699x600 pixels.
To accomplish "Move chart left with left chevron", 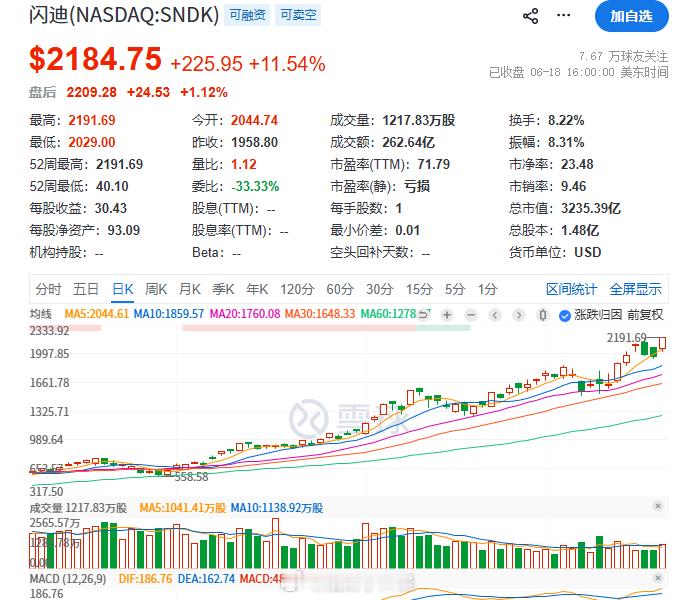I will 494,315.
